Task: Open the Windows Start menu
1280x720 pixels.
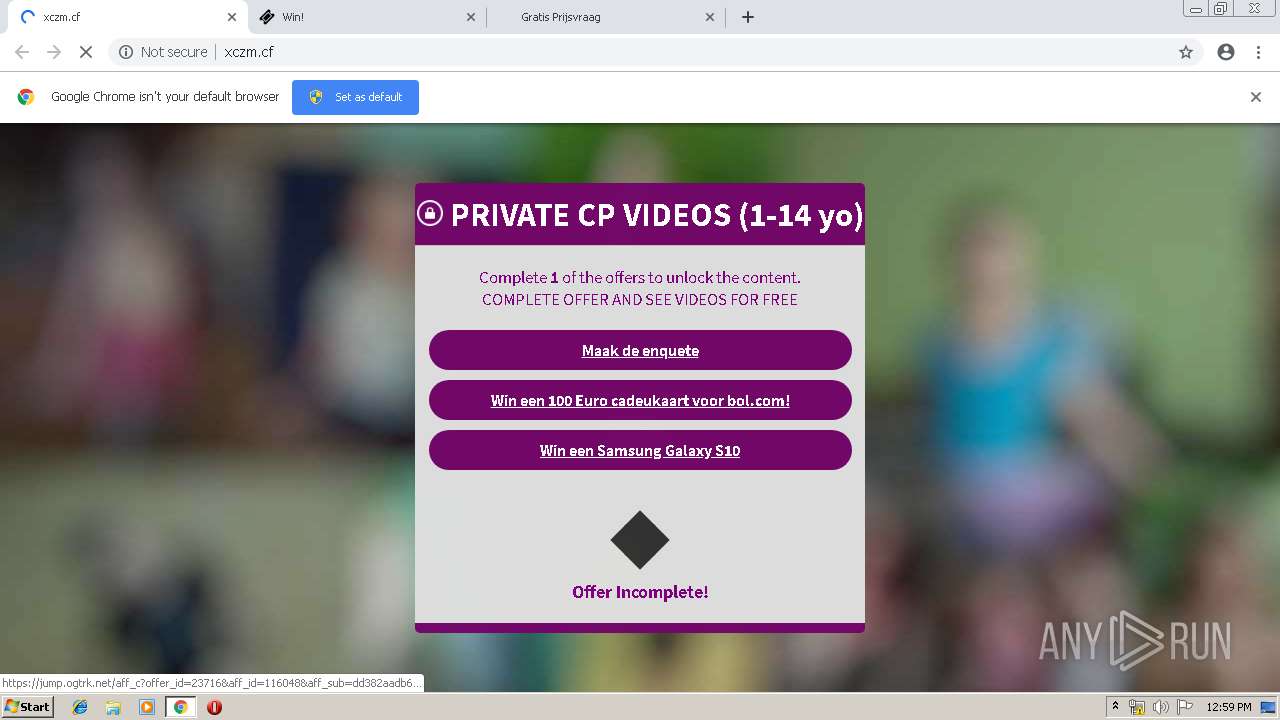Action: 27,707
